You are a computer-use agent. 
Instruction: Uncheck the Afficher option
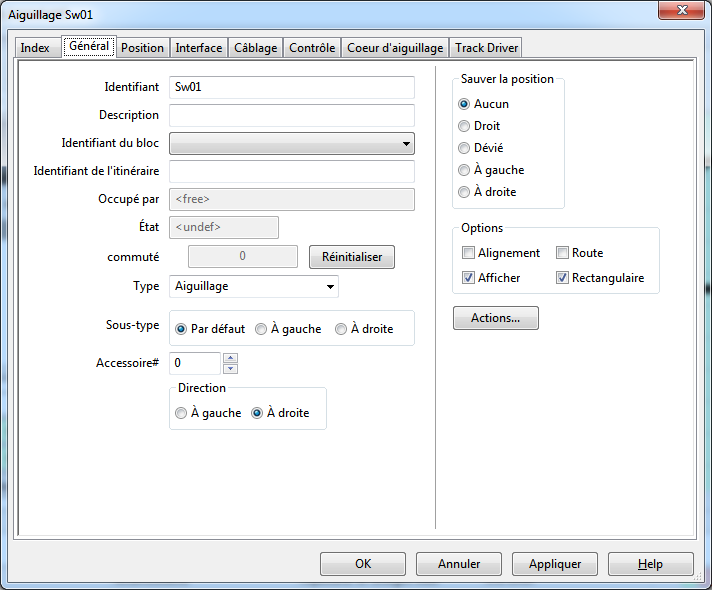pos(469,278)
